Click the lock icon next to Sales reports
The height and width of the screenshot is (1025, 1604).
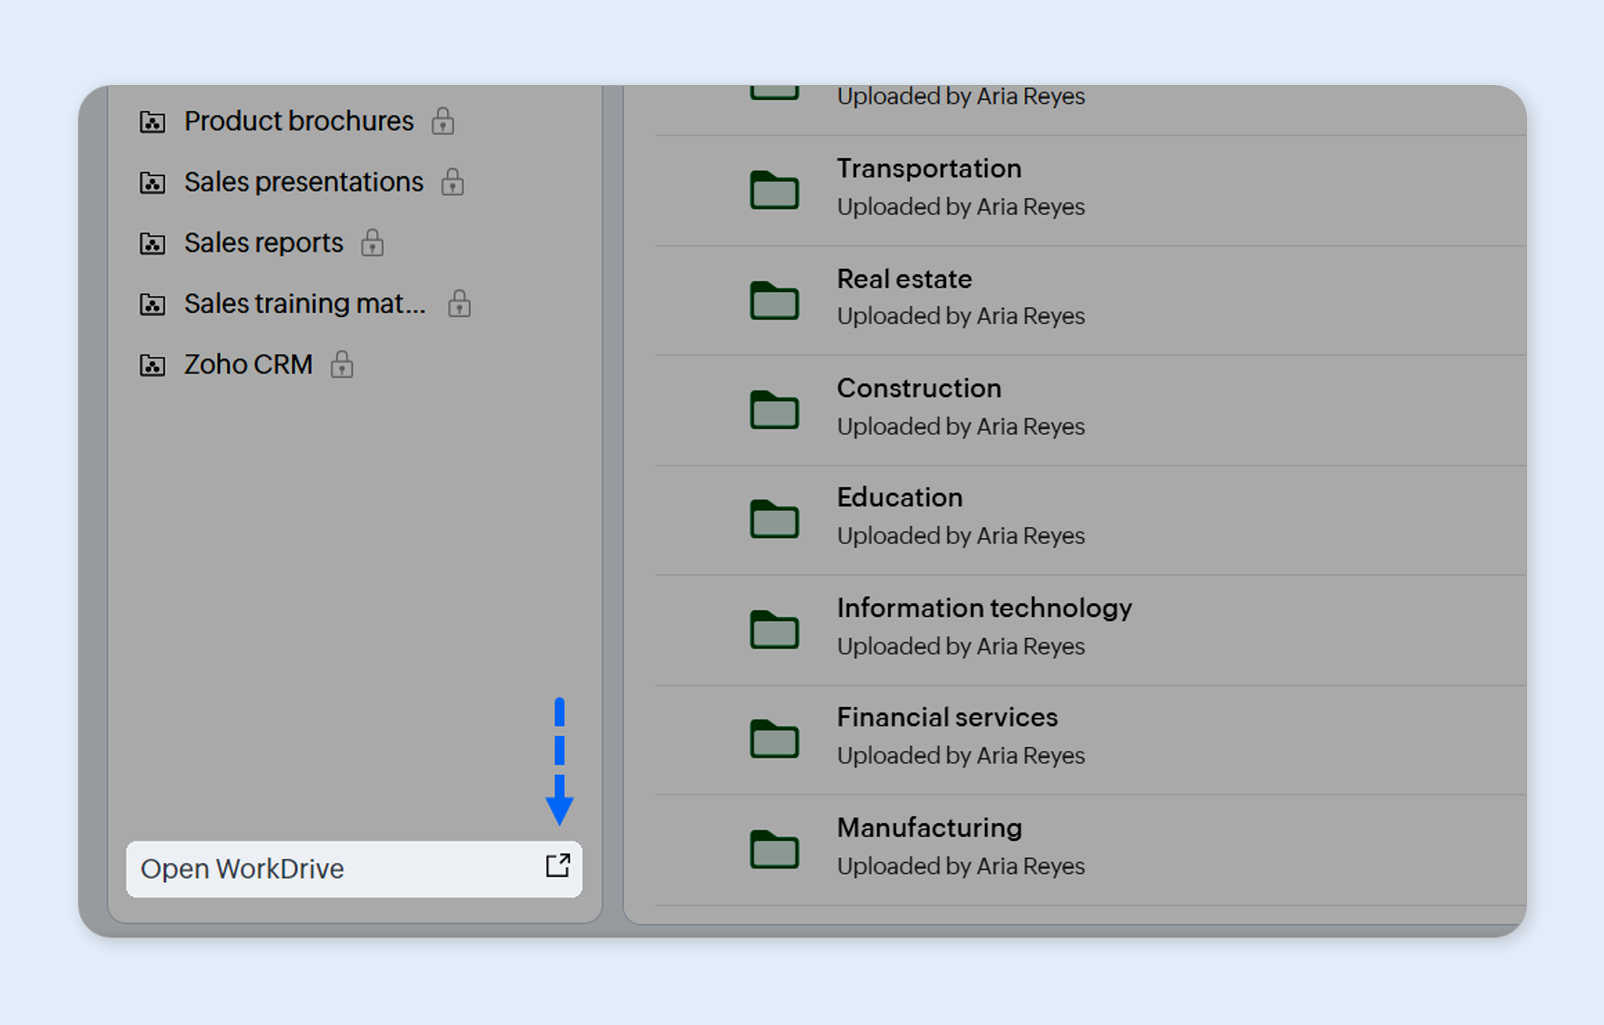pyautogui.click(x=372, y=243)
